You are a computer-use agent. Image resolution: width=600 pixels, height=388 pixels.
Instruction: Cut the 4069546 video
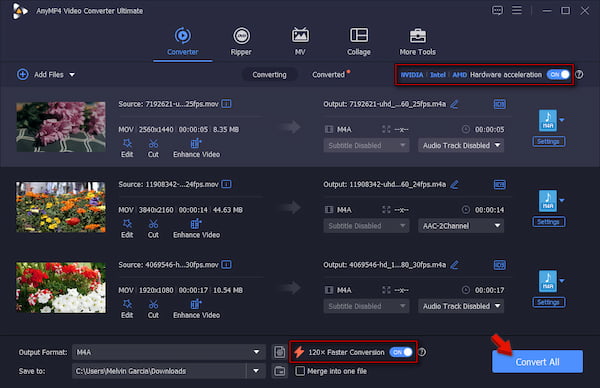coord(153,309)
